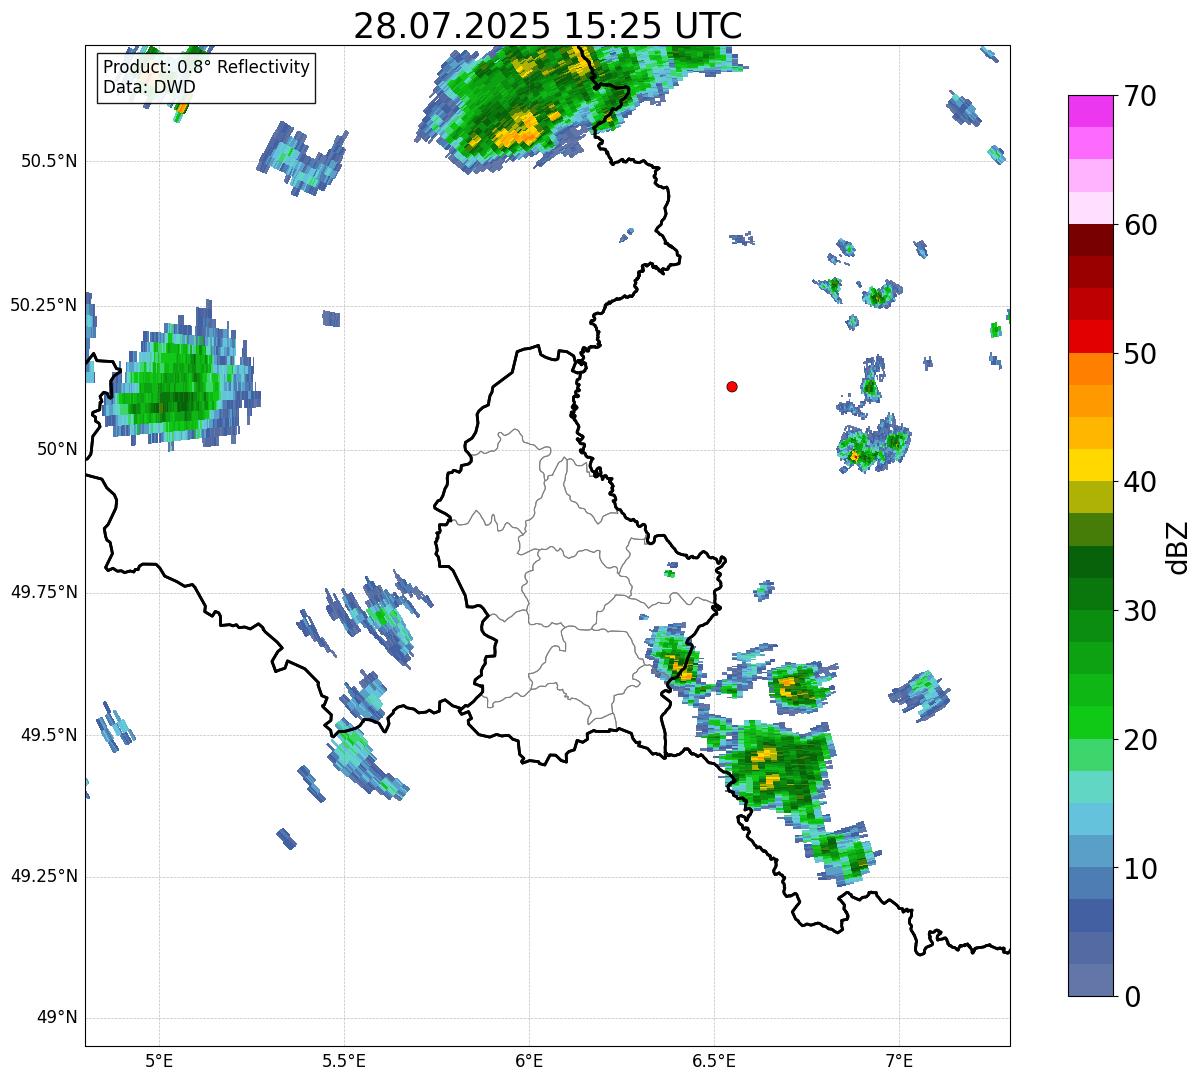Click the '5°E' longitude label

pos(159,1060)
